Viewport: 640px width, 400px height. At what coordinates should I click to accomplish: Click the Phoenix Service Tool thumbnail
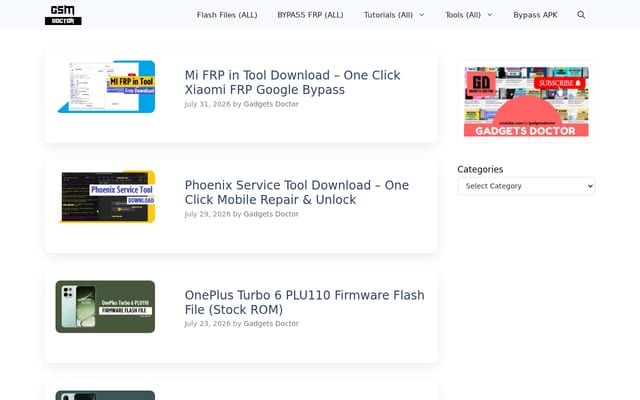106,197
